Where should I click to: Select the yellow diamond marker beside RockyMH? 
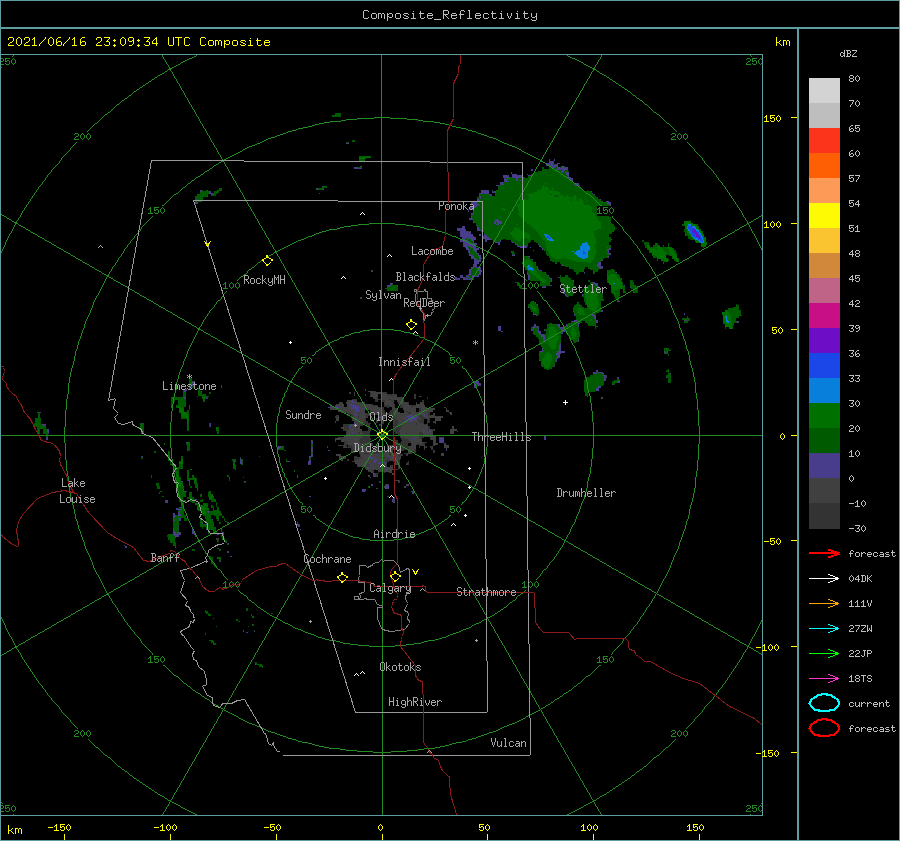[267, 261]
